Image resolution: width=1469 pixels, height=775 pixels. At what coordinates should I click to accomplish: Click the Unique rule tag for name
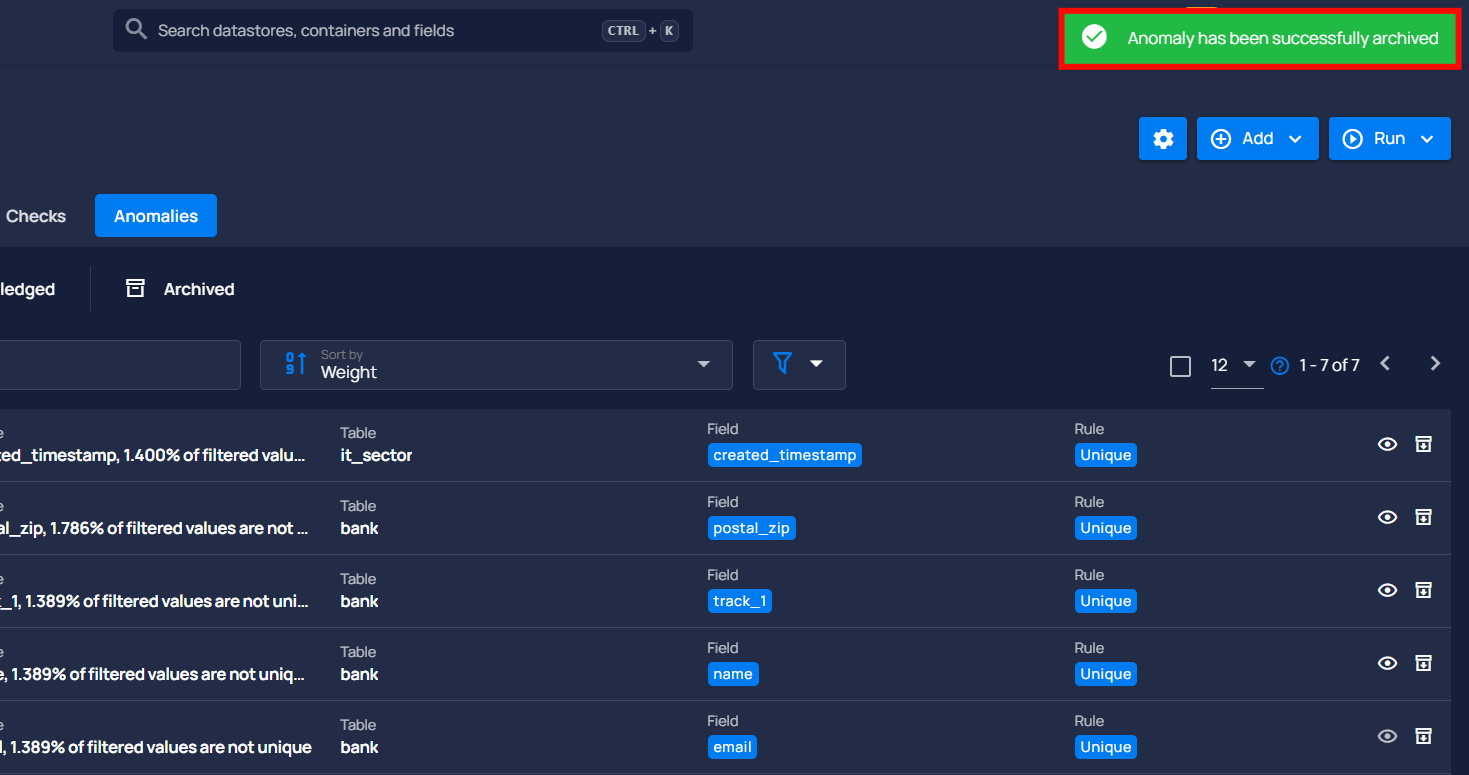click(x=1106, y=674)
